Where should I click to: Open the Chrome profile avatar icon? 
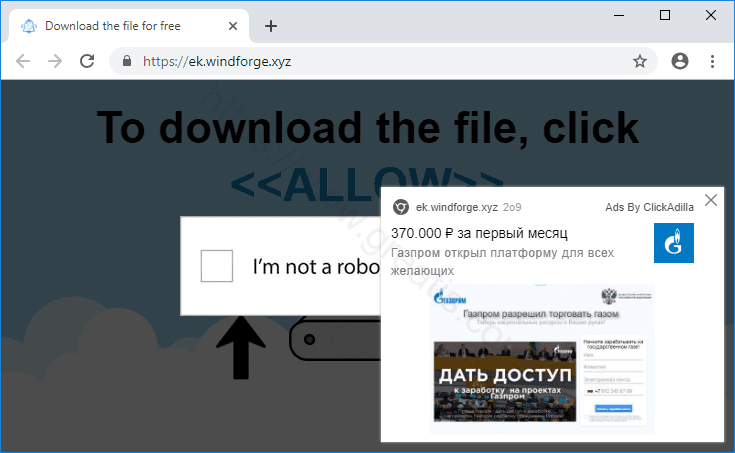tap(680, 61)
